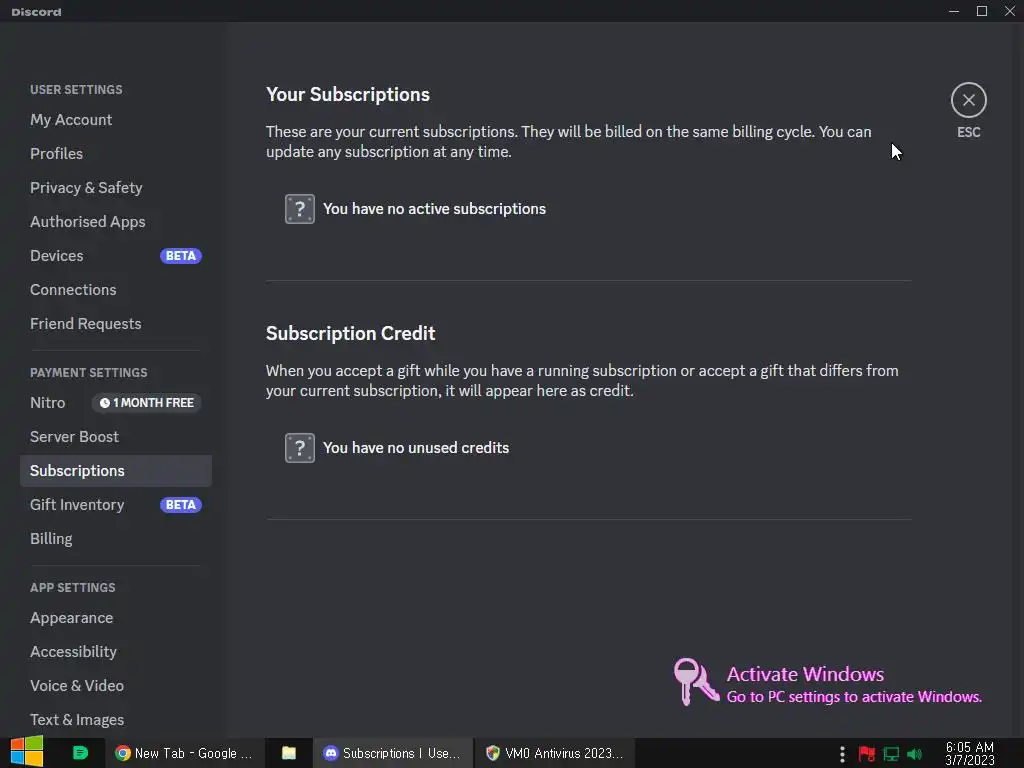Show hidden tray icons via dots
This screenshot has width=1024, height=768.
[842, 754]
